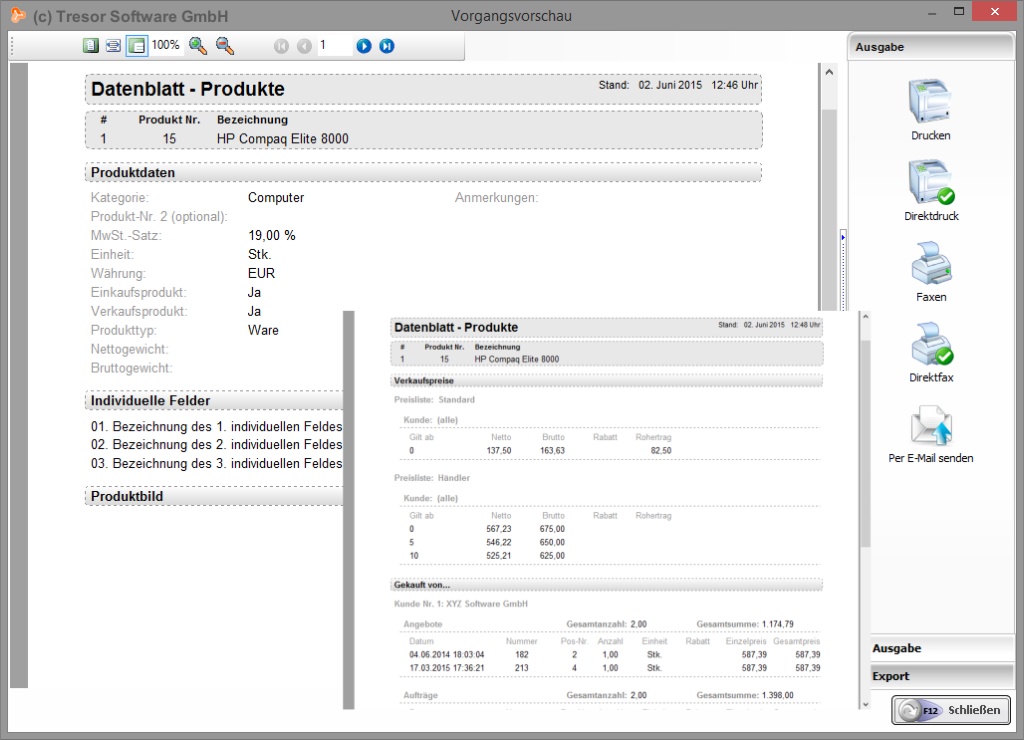Open the Faxen option
This screenshot has height=740, width=1024.
(x=930, y=265)
